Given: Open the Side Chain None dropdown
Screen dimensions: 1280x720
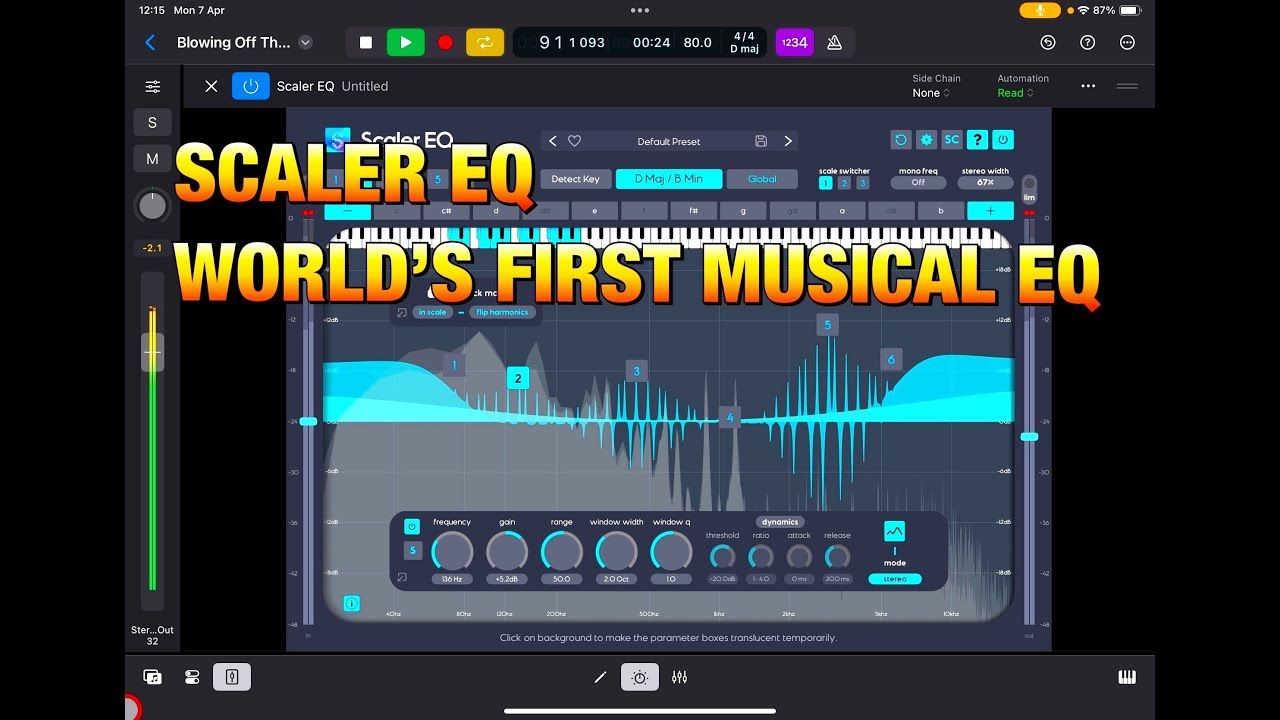Looking at the screenshot, I should click(931, 93).
